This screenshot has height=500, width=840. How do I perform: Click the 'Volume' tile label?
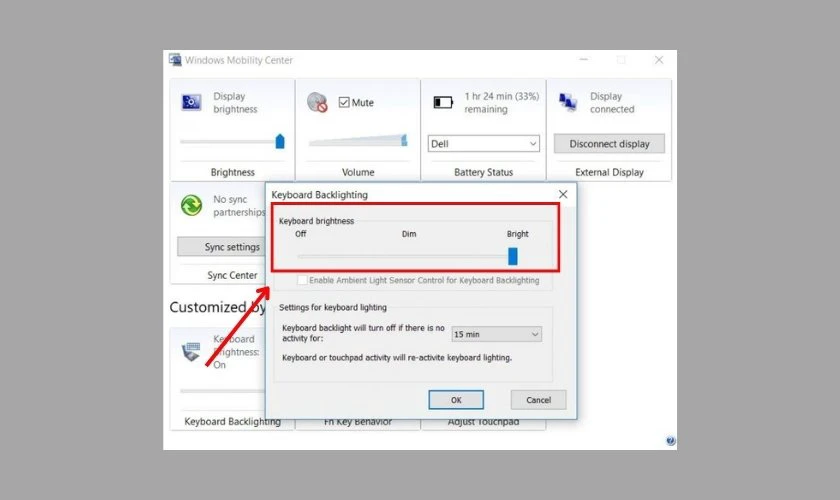point(358,172)
